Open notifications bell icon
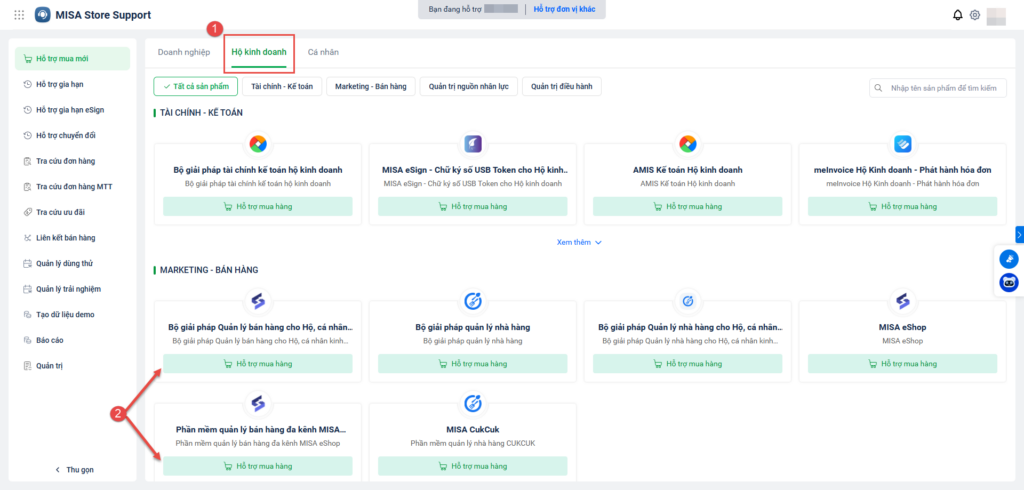Image resolution: width=1024 pixels, height=490 pixels. click(x=958, y=15)
